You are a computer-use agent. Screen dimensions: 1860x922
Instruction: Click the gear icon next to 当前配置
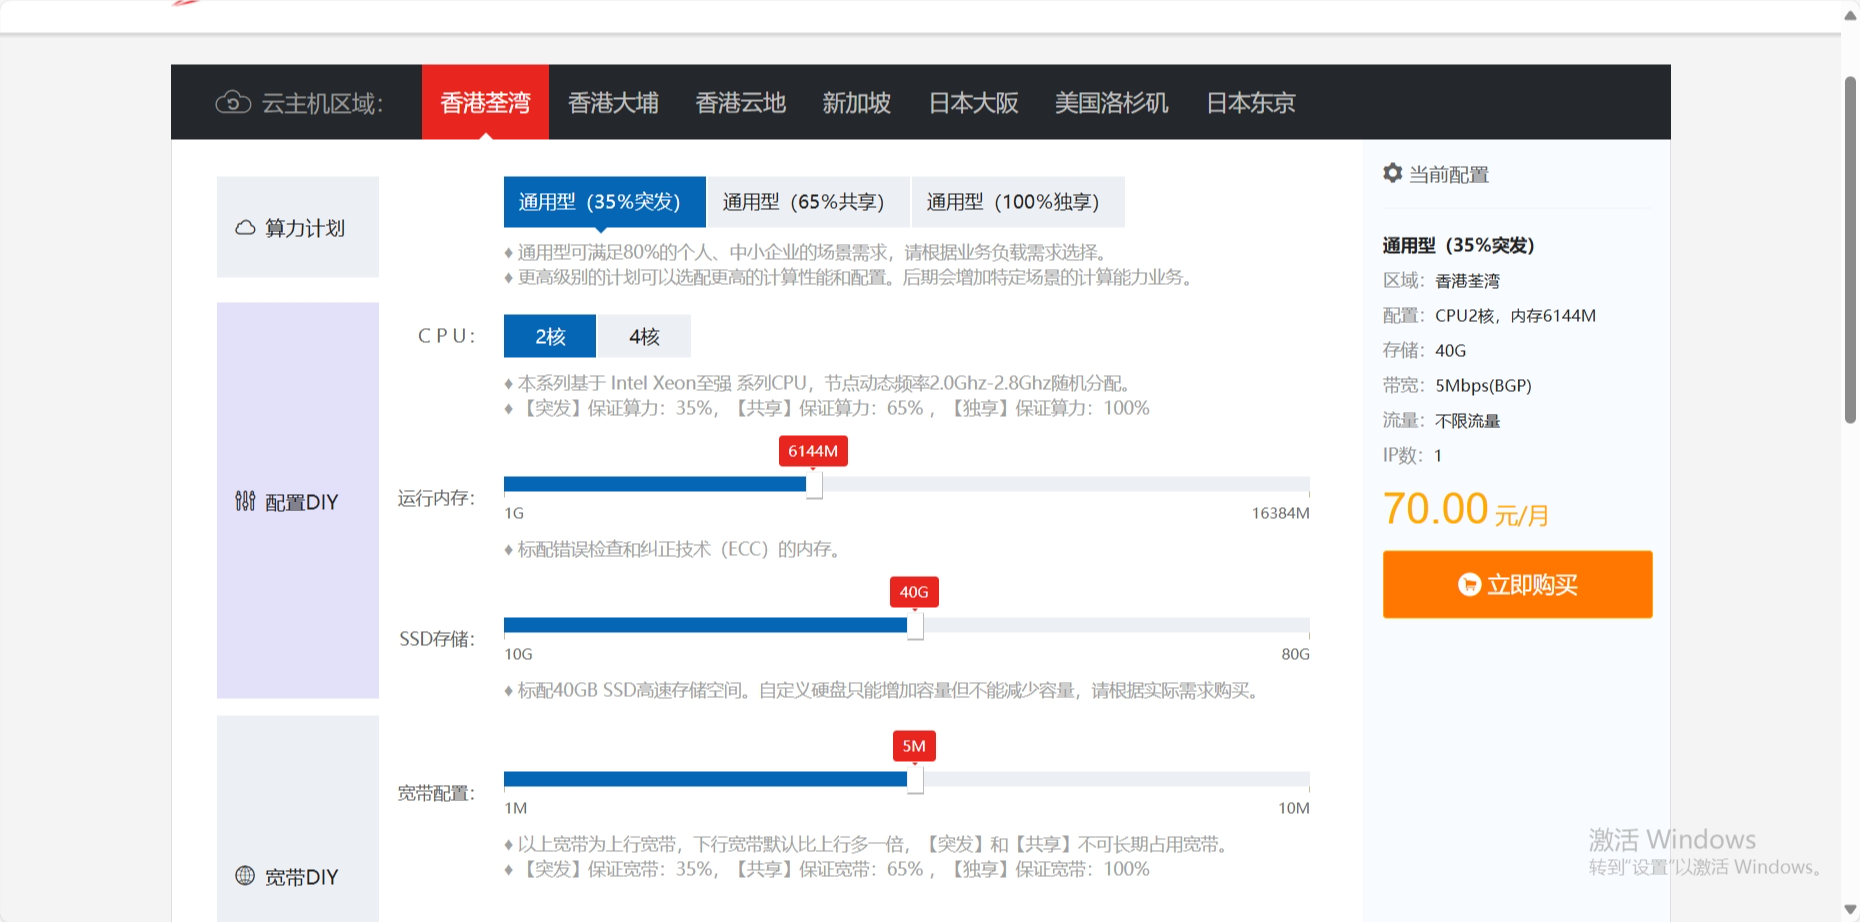tap(1392, 173)
